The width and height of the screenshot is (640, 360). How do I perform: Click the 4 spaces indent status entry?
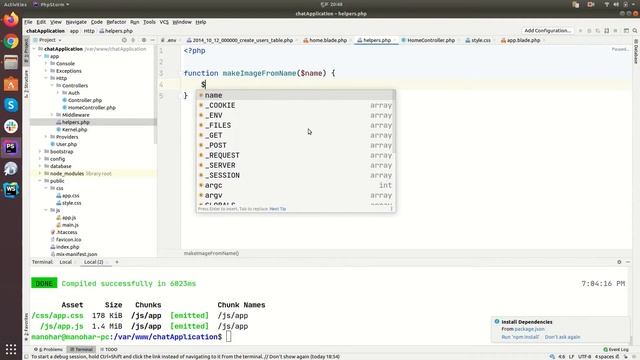(x=604, y=357)
